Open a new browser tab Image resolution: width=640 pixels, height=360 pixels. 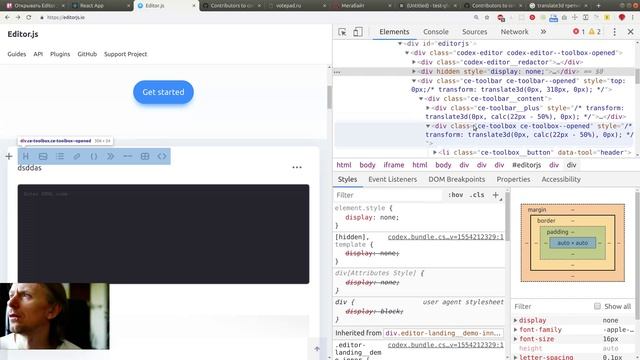(x=599, y=6)
